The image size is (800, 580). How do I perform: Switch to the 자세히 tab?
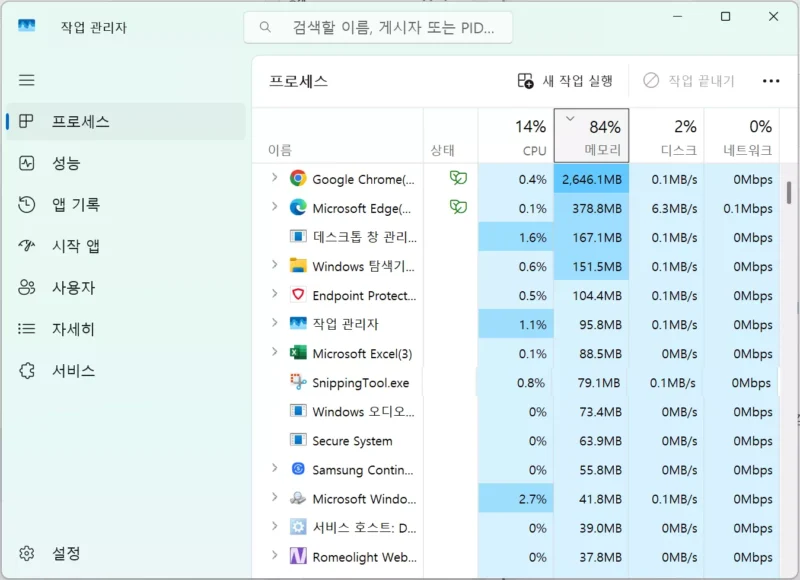[x=126, y=329]
